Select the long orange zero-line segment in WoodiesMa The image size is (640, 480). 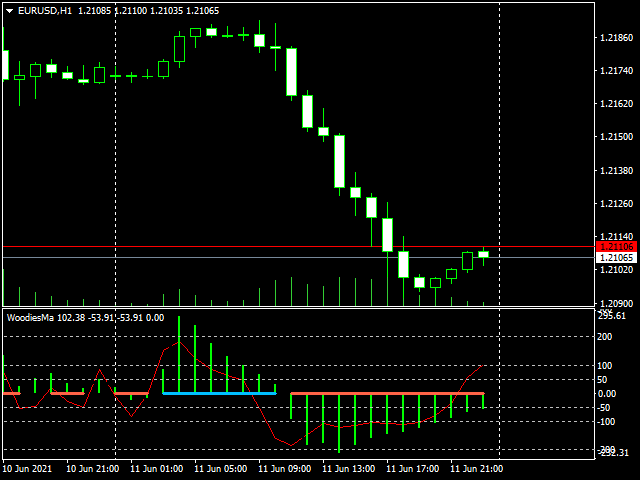(x=387, y=393)
